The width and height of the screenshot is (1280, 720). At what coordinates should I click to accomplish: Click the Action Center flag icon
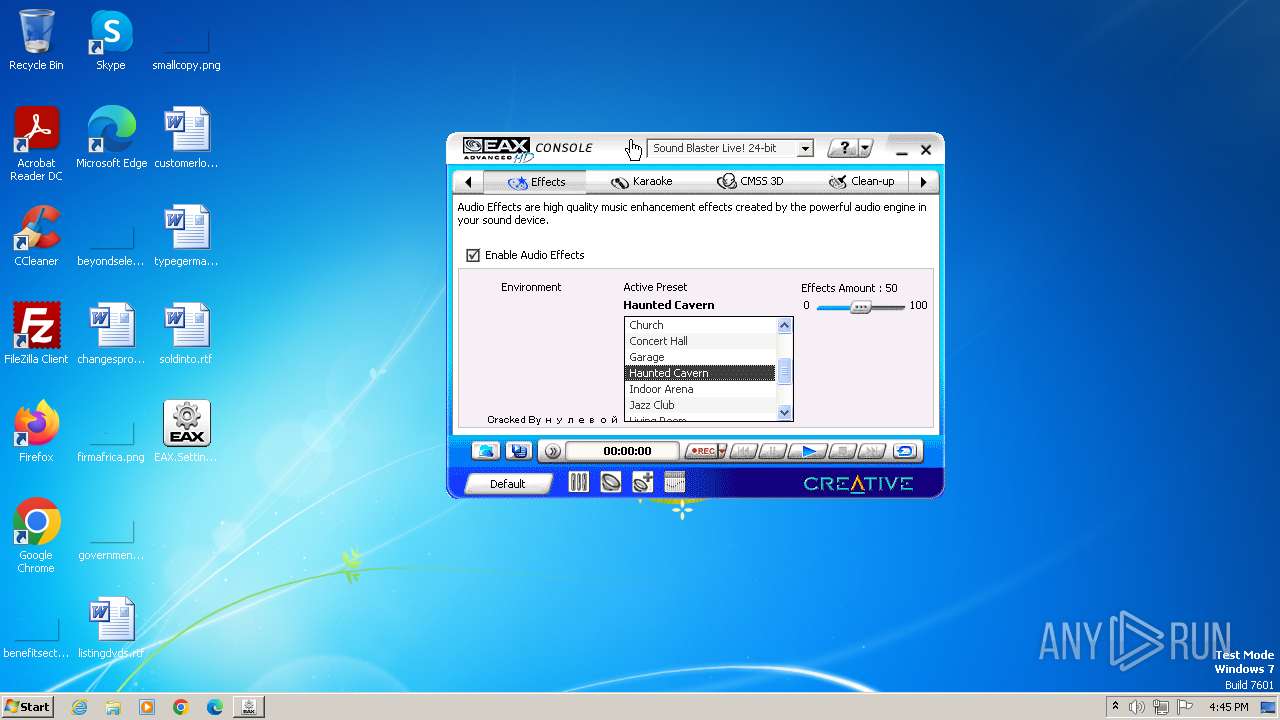click(x=1185, y=707)
